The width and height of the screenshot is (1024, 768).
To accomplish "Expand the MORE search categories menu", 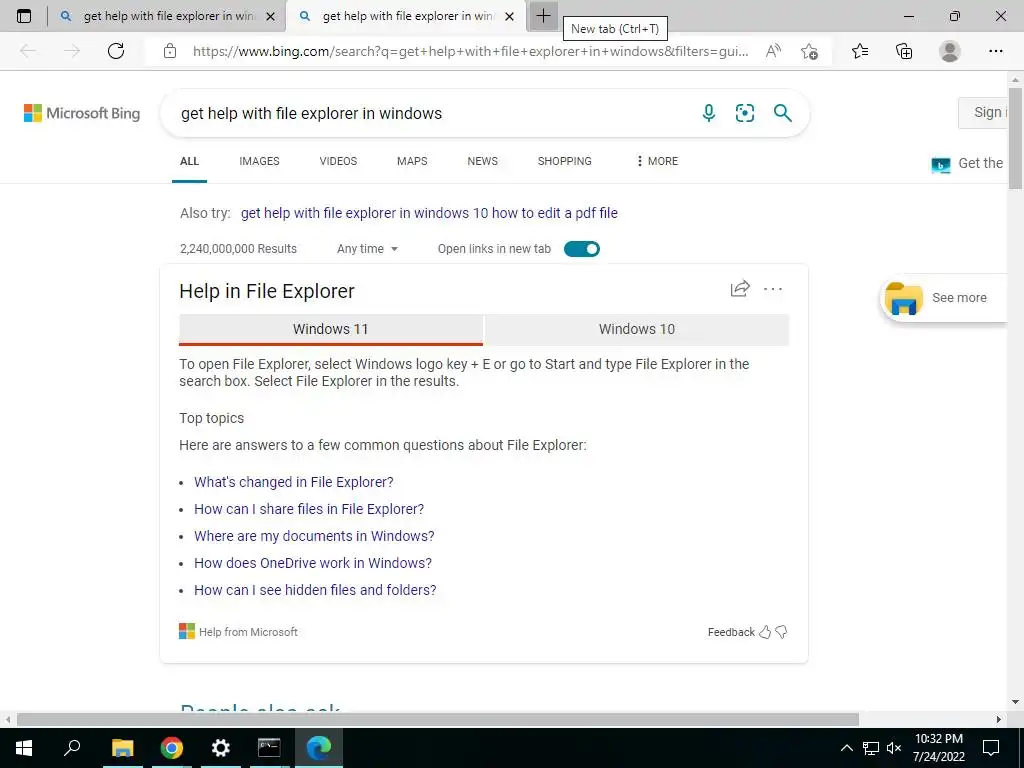I will (x=657, y=161).
